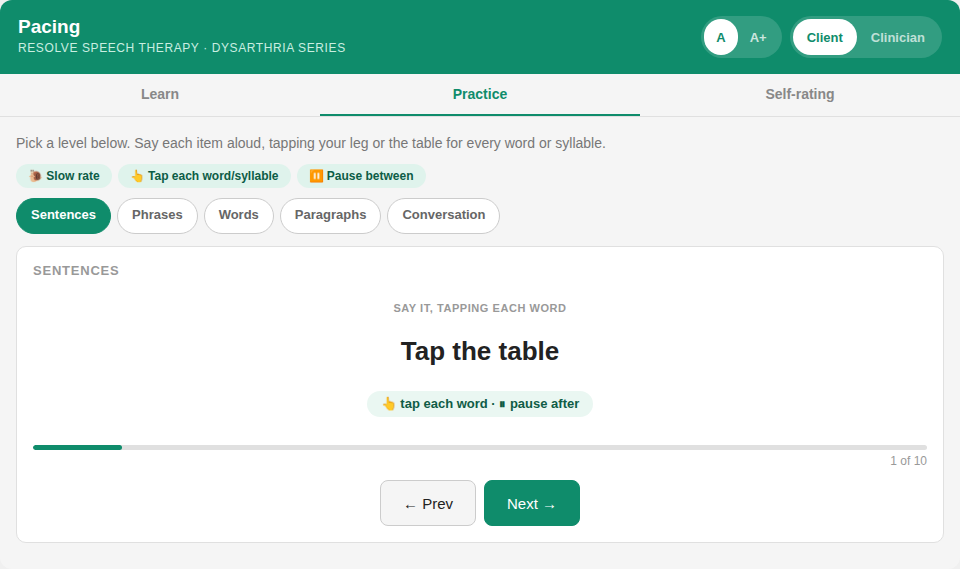Switch to Clinician mode

(898, 37)
